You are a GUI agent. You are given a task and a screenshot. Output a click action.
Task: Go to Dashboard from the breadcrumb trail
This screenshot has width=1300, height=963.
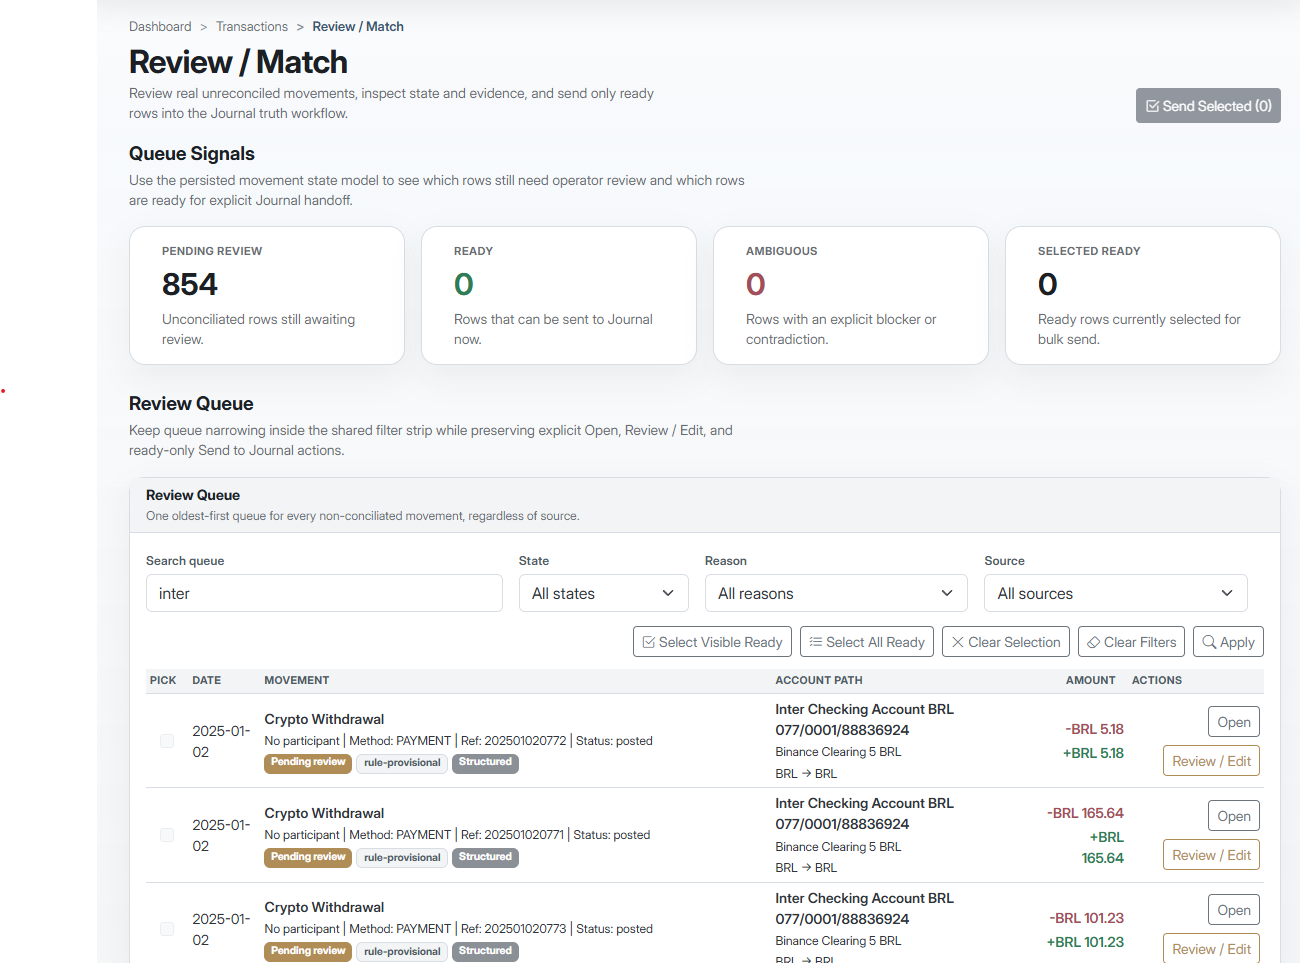click(160, 26)
